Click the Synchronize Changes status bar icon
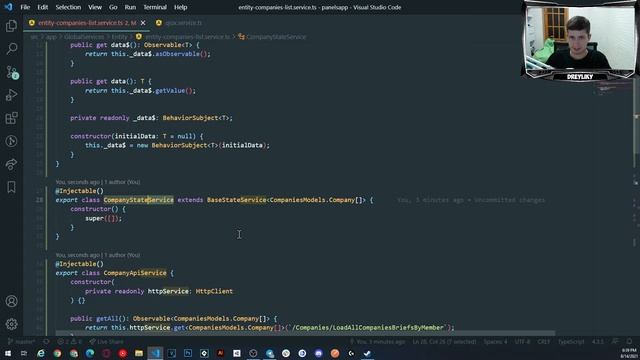The image size is (640, 360). 47,341
